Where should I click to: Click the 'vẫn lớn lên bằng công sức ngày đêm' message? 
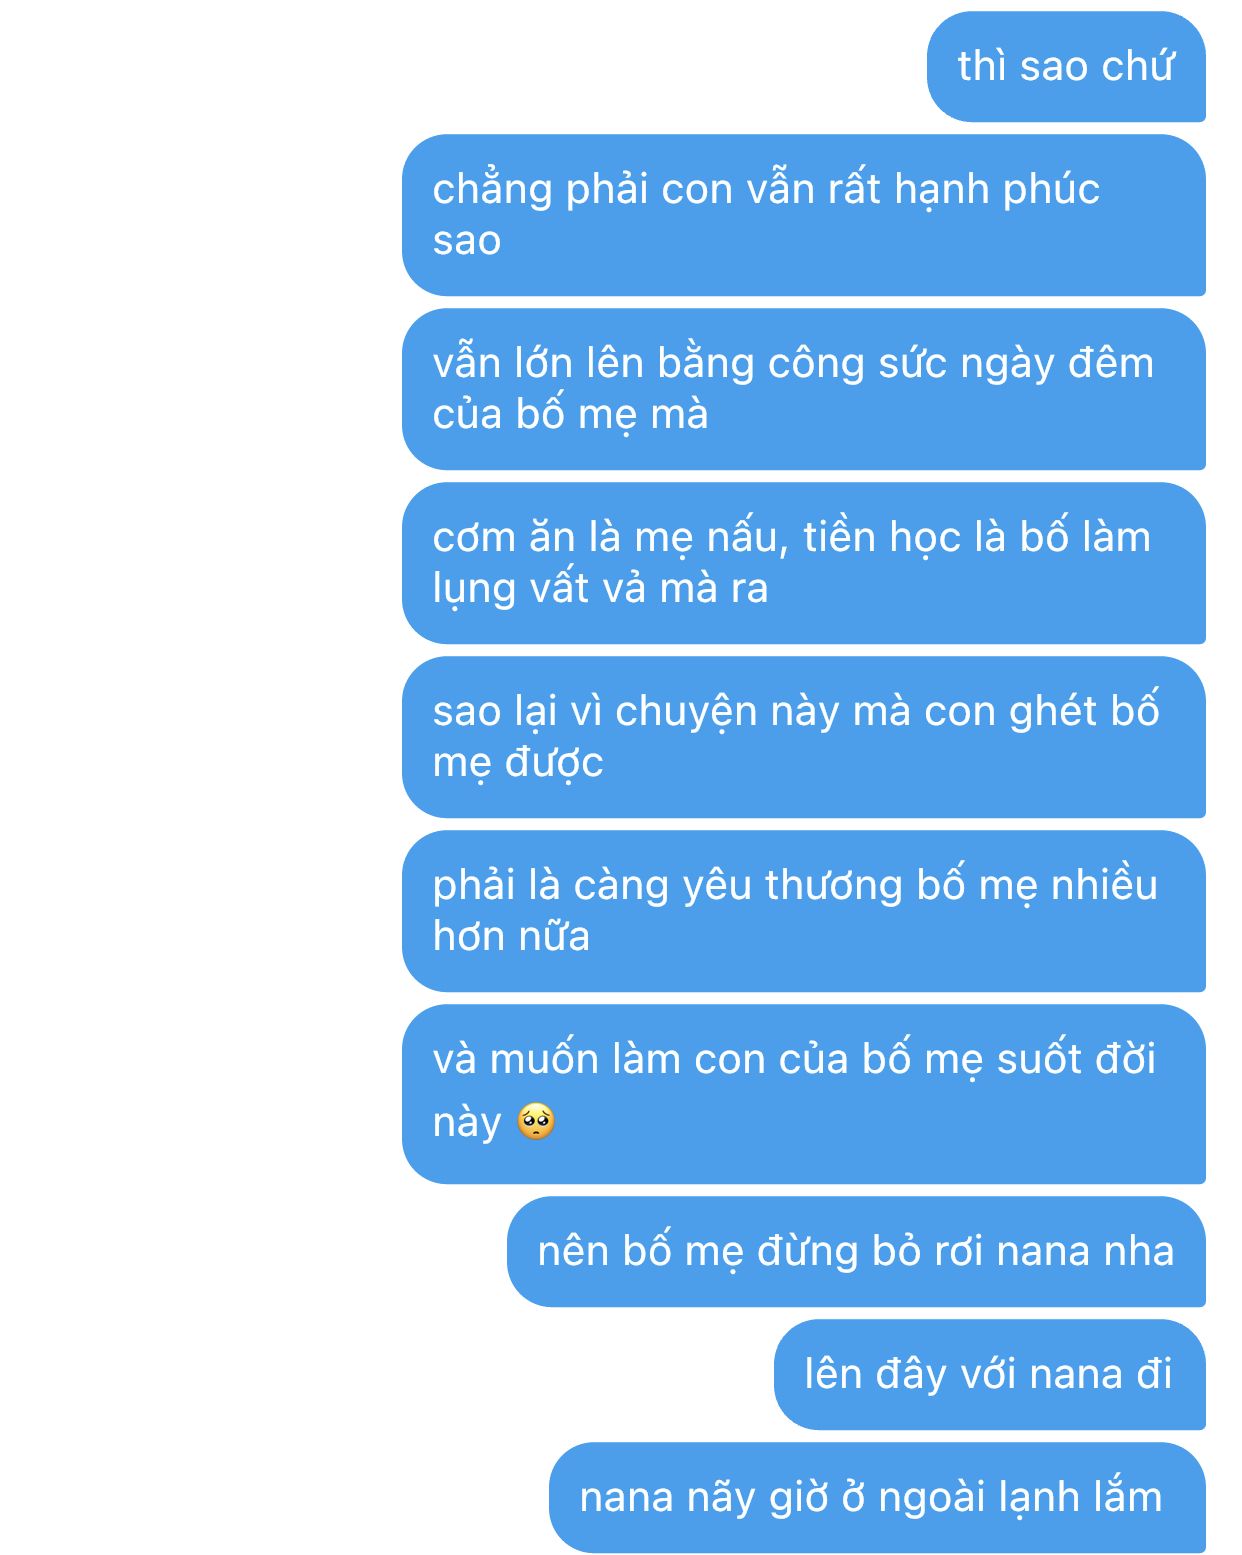coord(804,389)
